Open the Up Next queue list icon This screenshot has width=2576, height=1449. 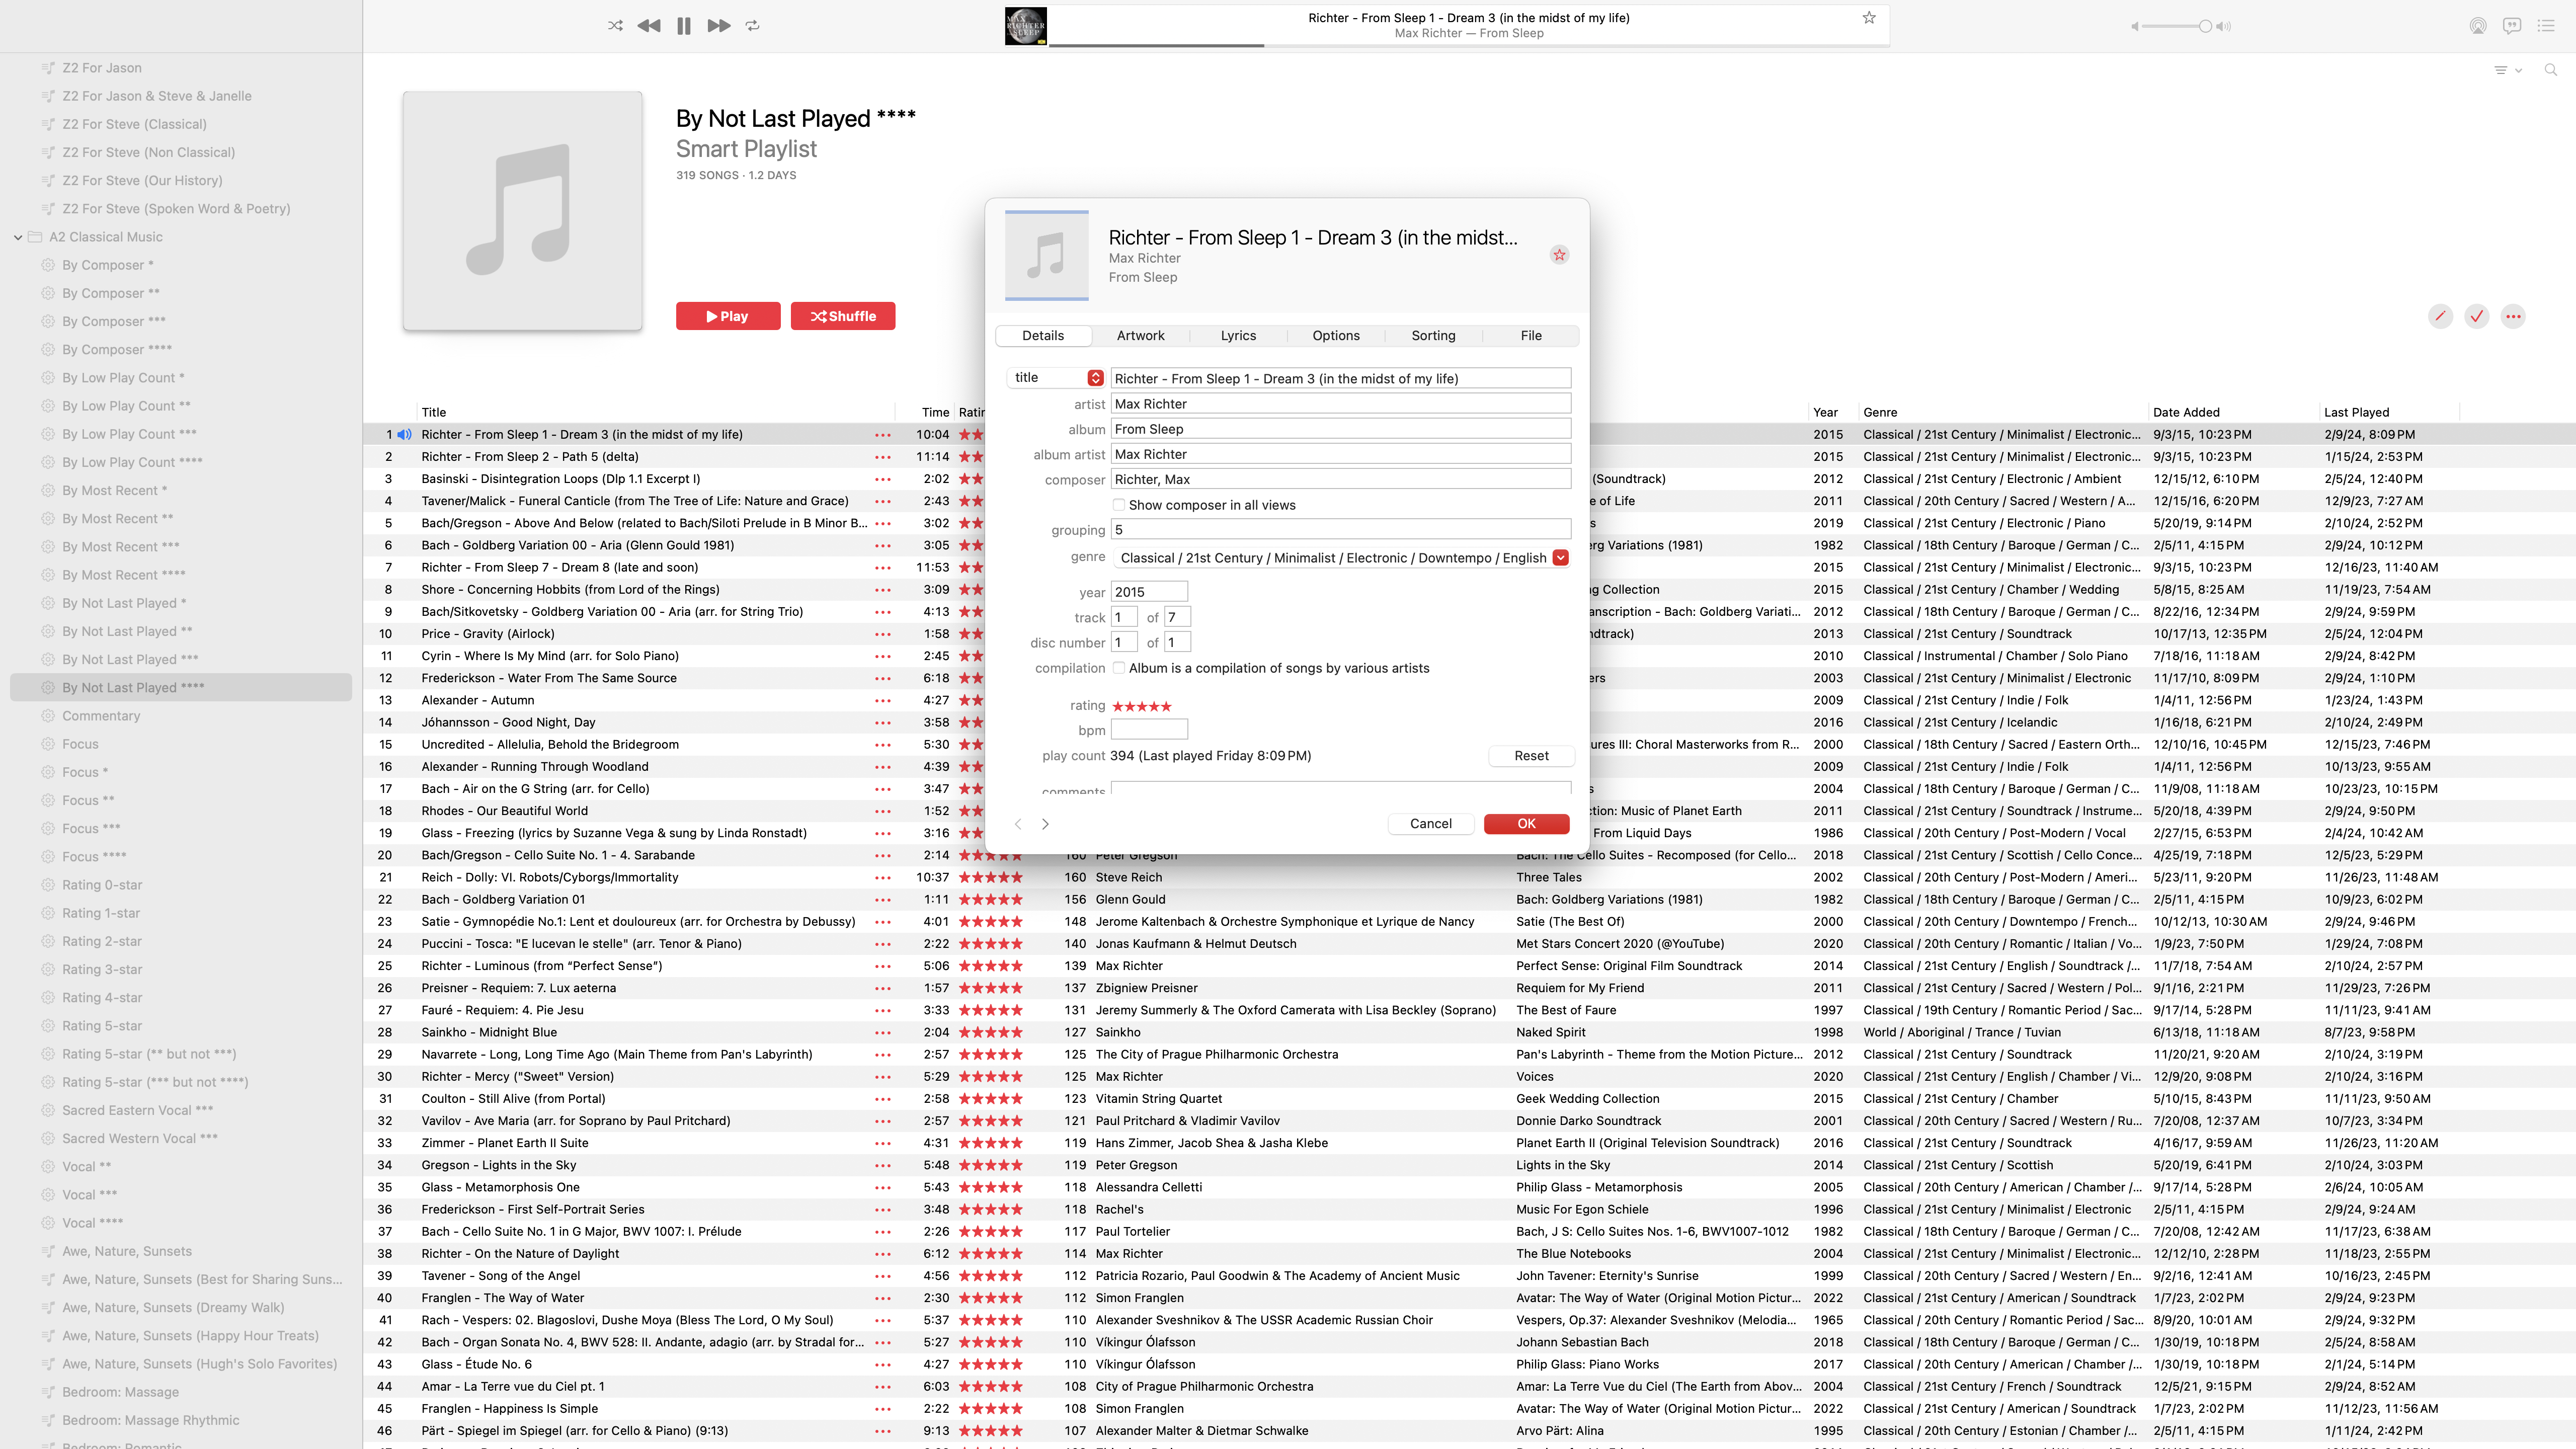[2546, 26]
